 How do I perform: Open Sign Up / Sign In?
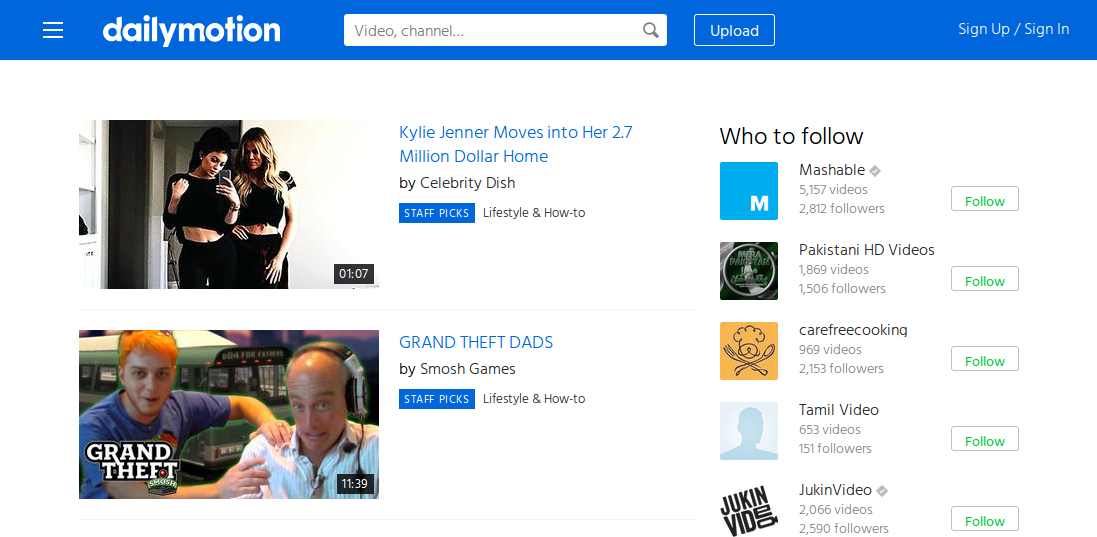pos(1013,29)
